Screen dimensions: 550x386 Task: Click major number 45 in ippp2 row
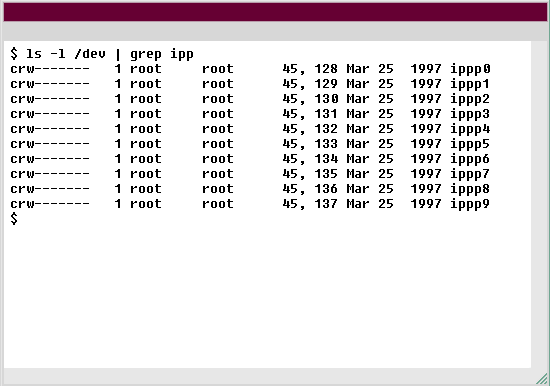pyautogui.click(x=290, y=99)
